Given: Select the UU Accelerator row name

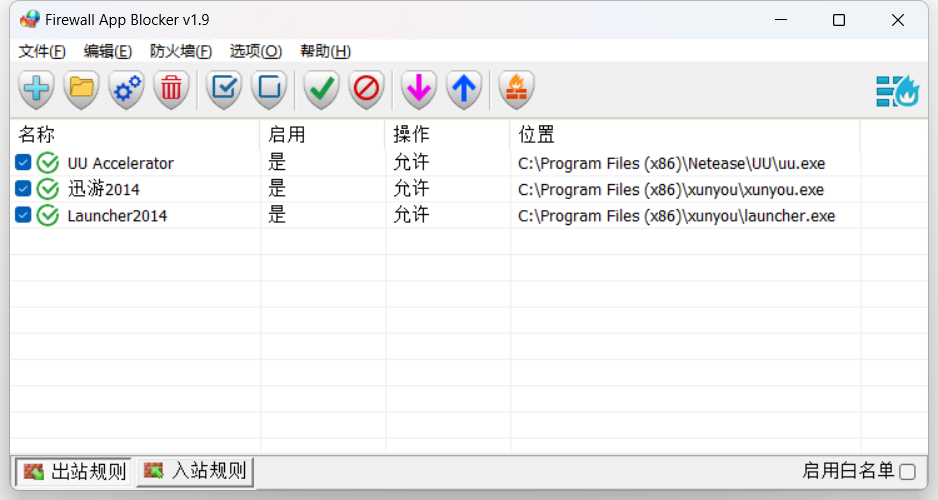Looking at the screenshot, I should click(x=120, y=163).
